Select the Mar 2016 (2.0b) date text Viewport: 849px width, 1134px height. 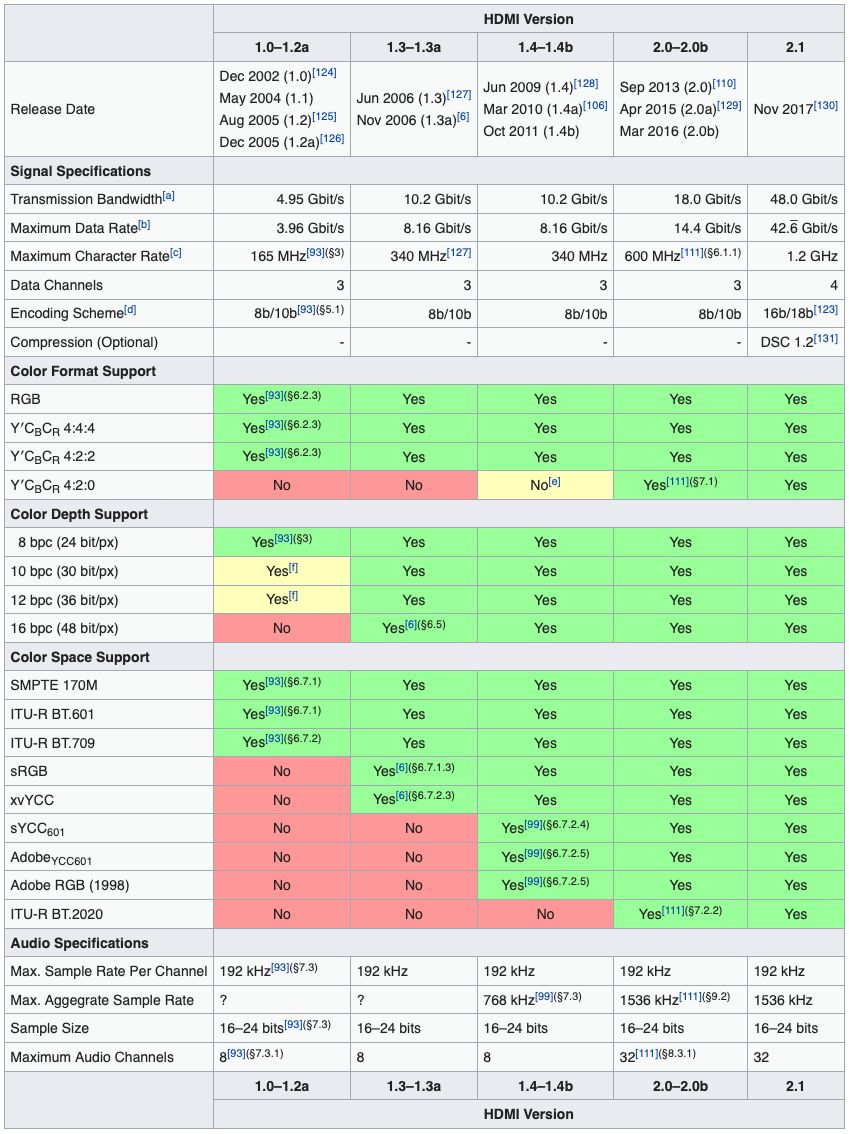point(669,132)
